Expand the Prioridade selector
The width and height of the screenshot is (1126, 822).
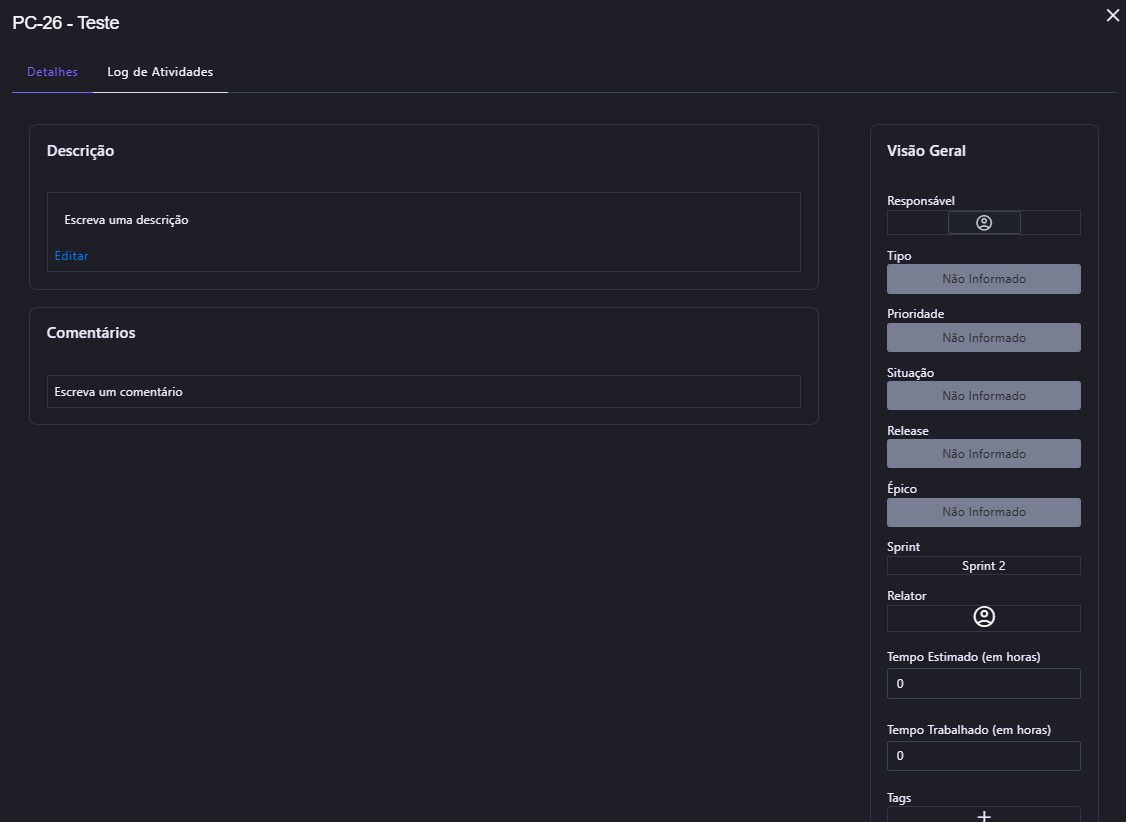coord(984,338)
